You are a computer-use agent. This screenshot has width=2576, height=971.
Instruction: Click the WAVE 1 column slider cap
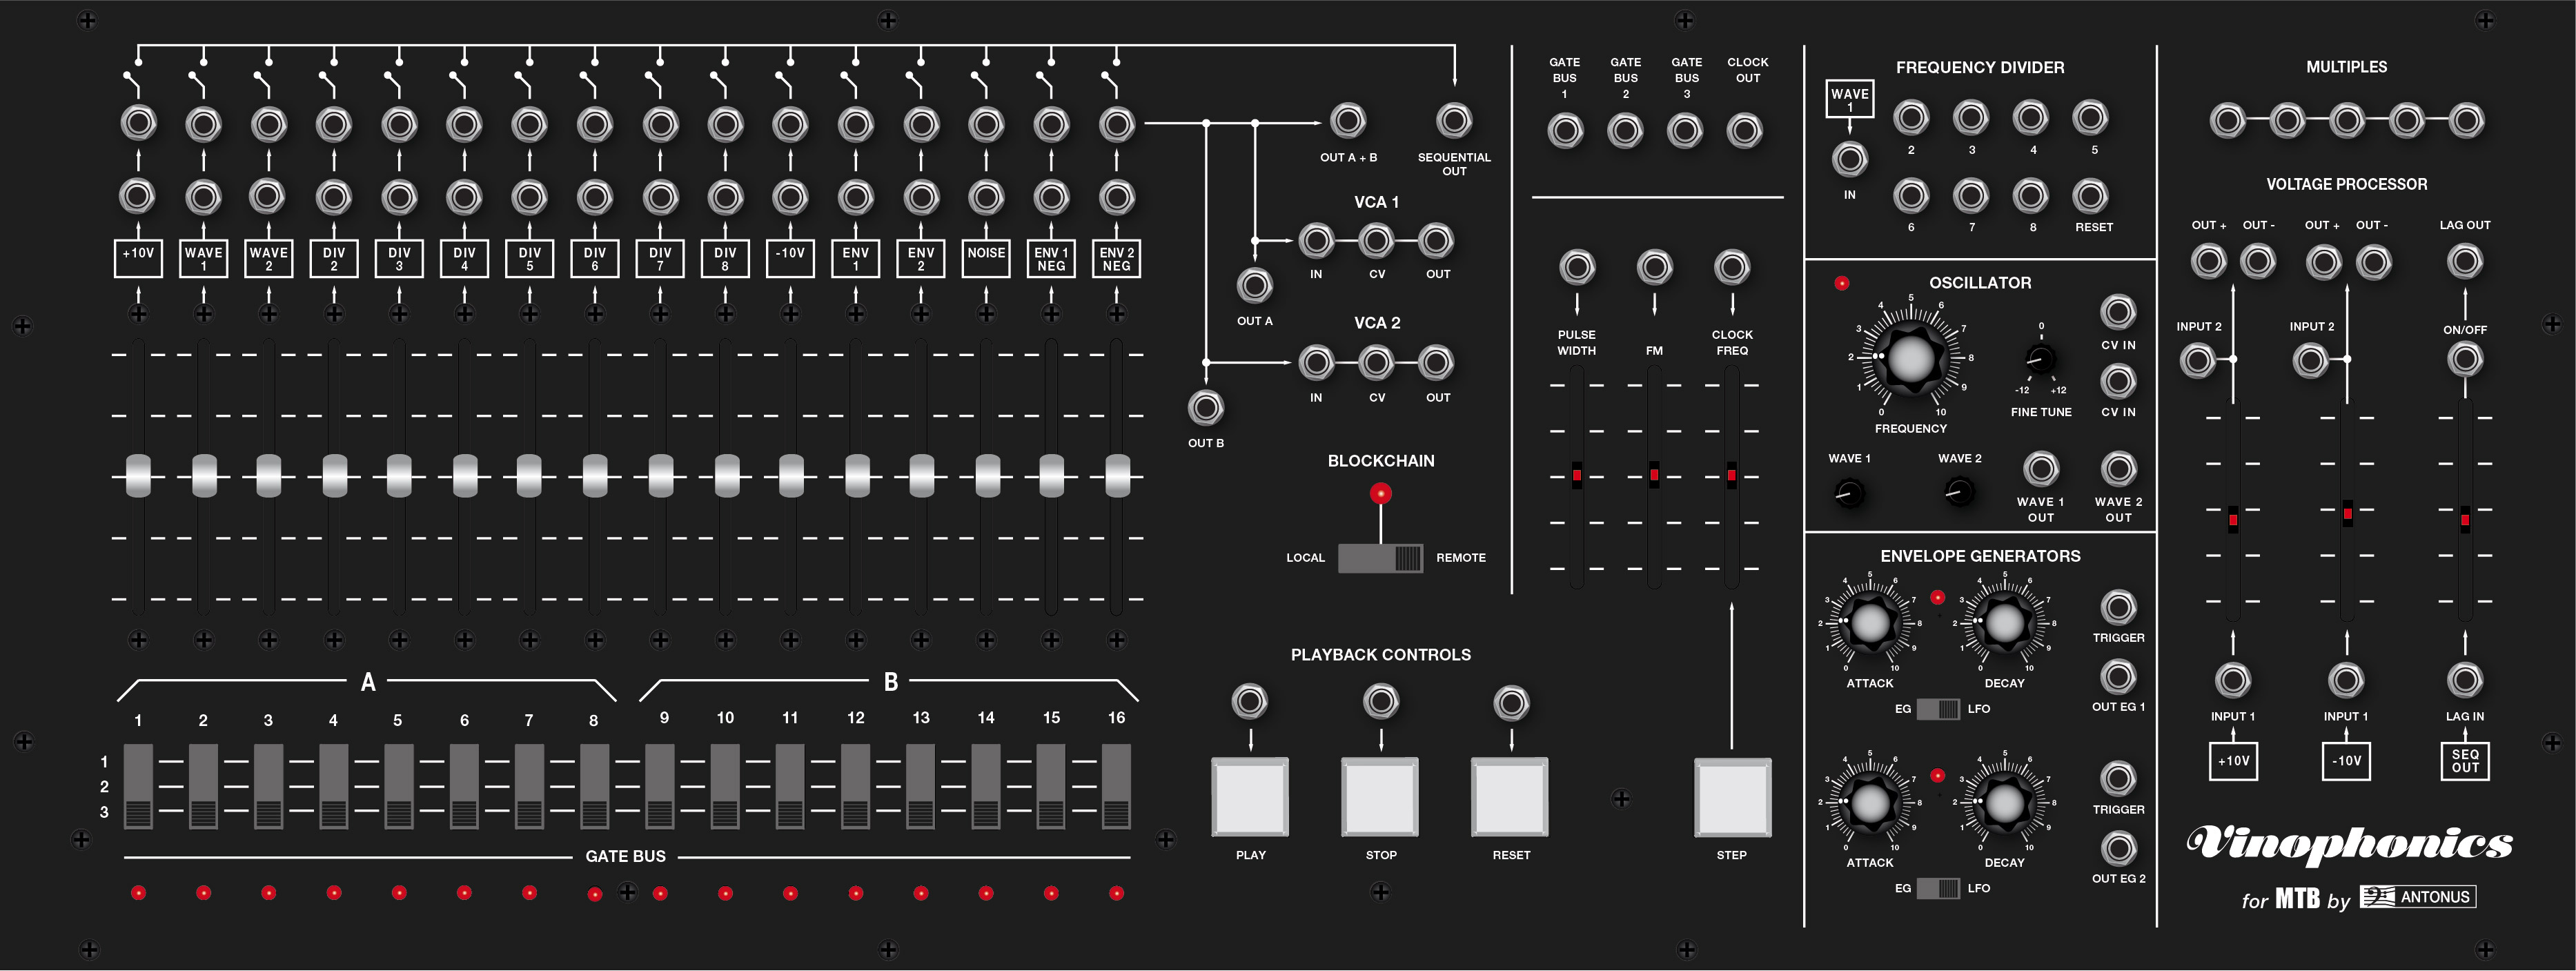point(204,475)
